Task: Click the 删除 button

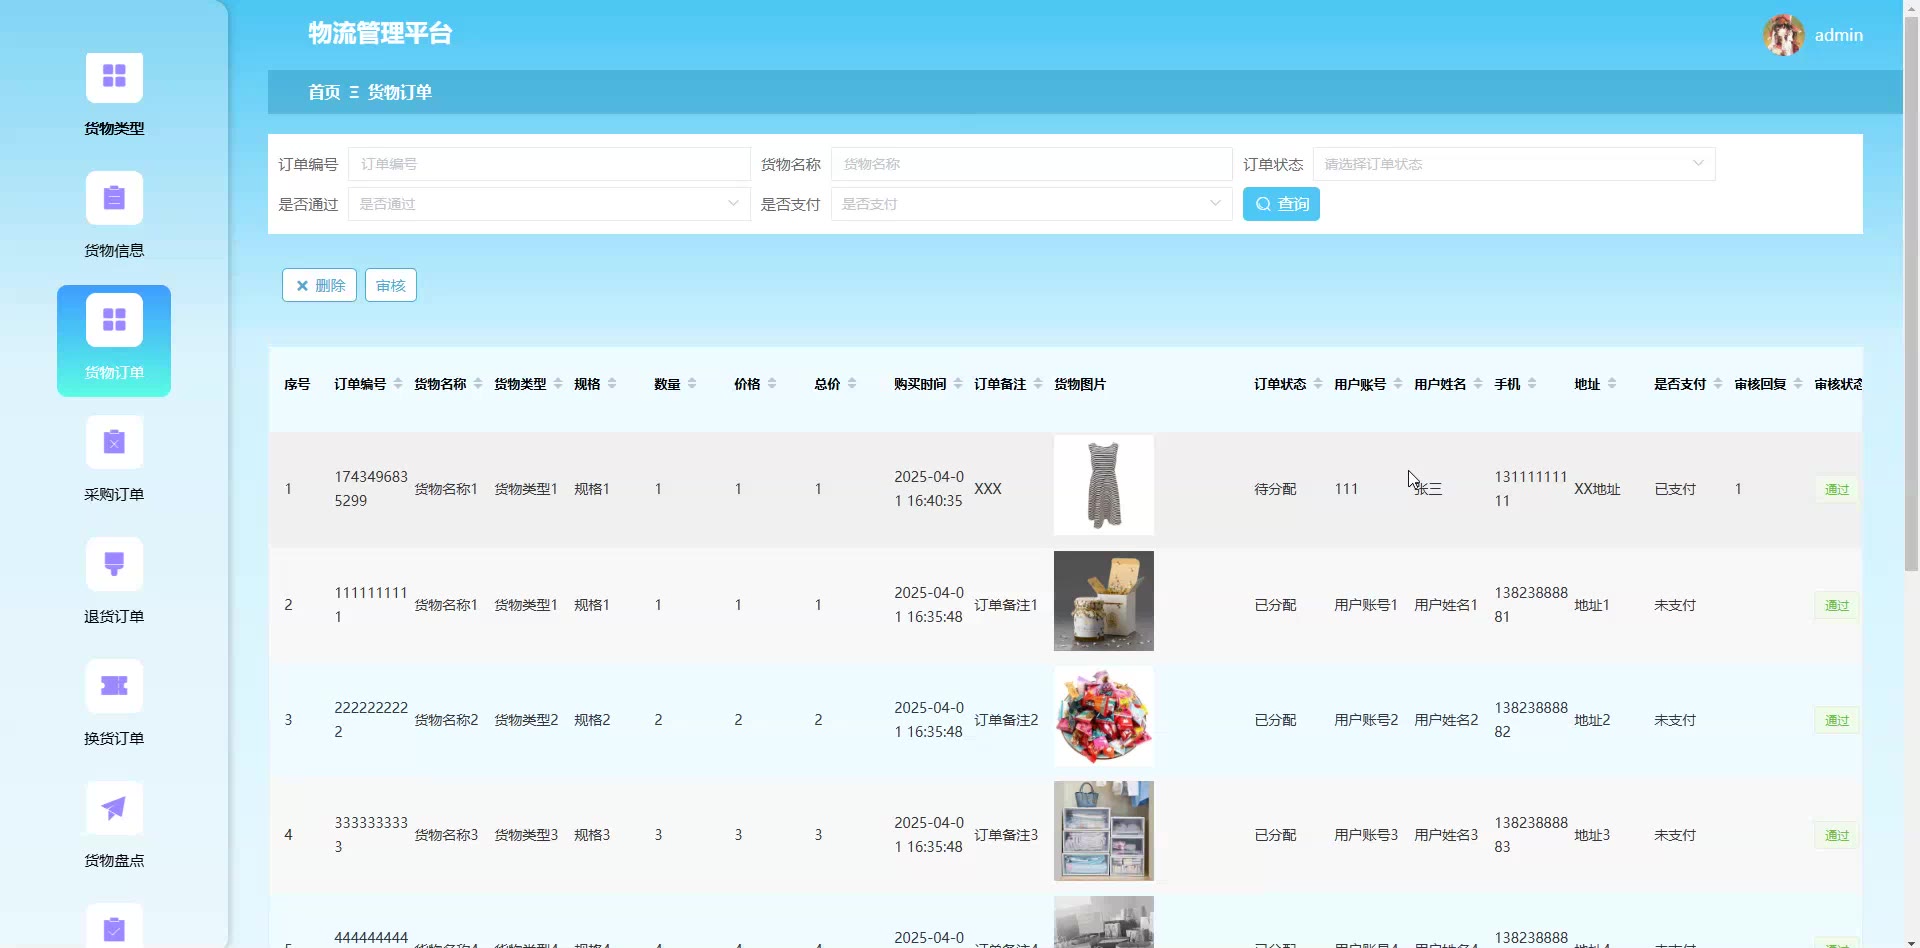Action: click(319, 286)
